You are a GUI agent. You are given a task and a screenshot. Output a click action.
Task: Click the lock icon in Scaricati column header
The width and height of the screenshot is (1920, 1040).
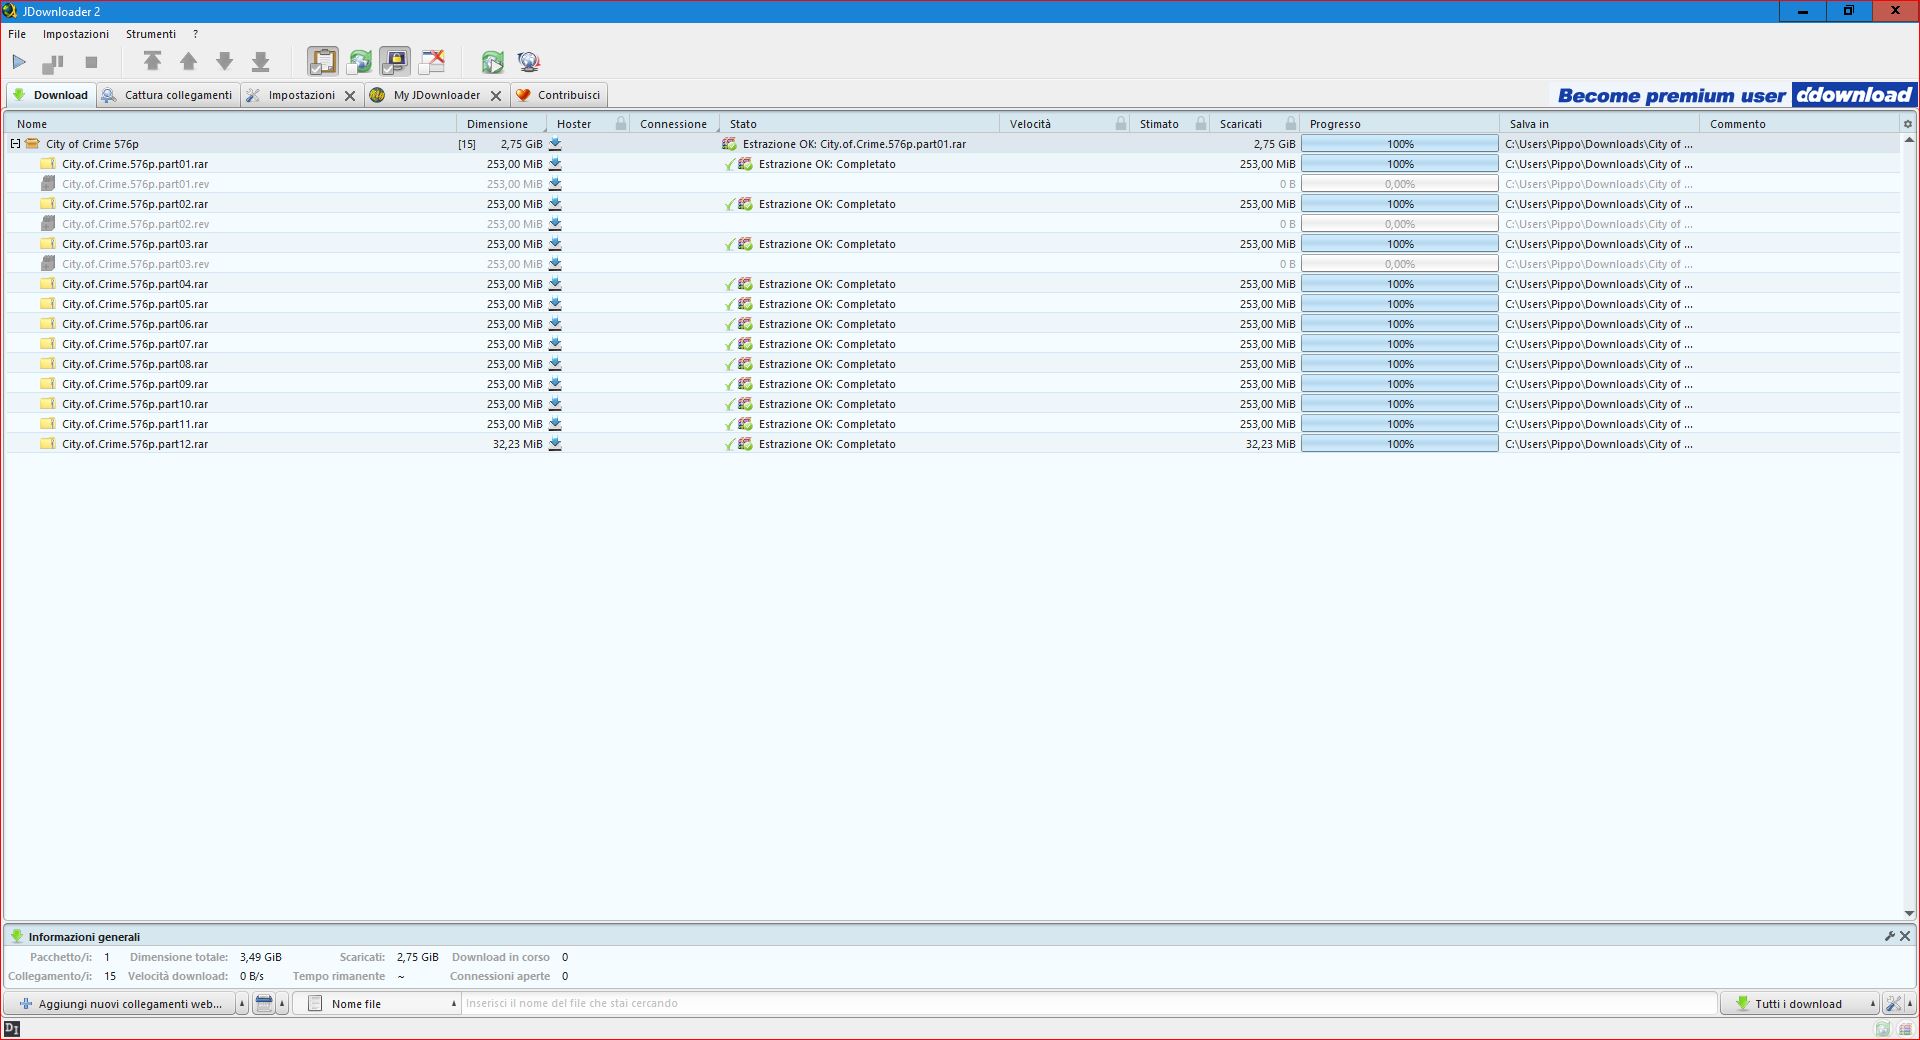1291,124
